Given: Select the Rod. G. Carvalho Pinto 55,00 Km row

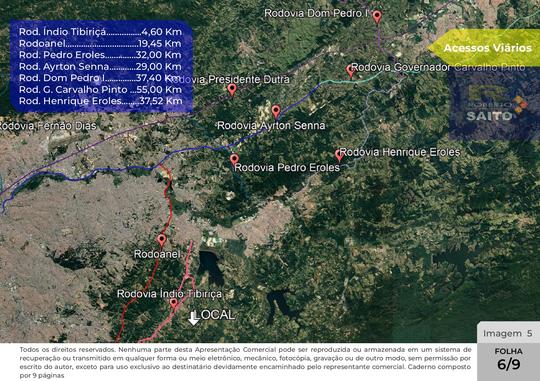Looking at the screenshot, I should click(100, 90).
